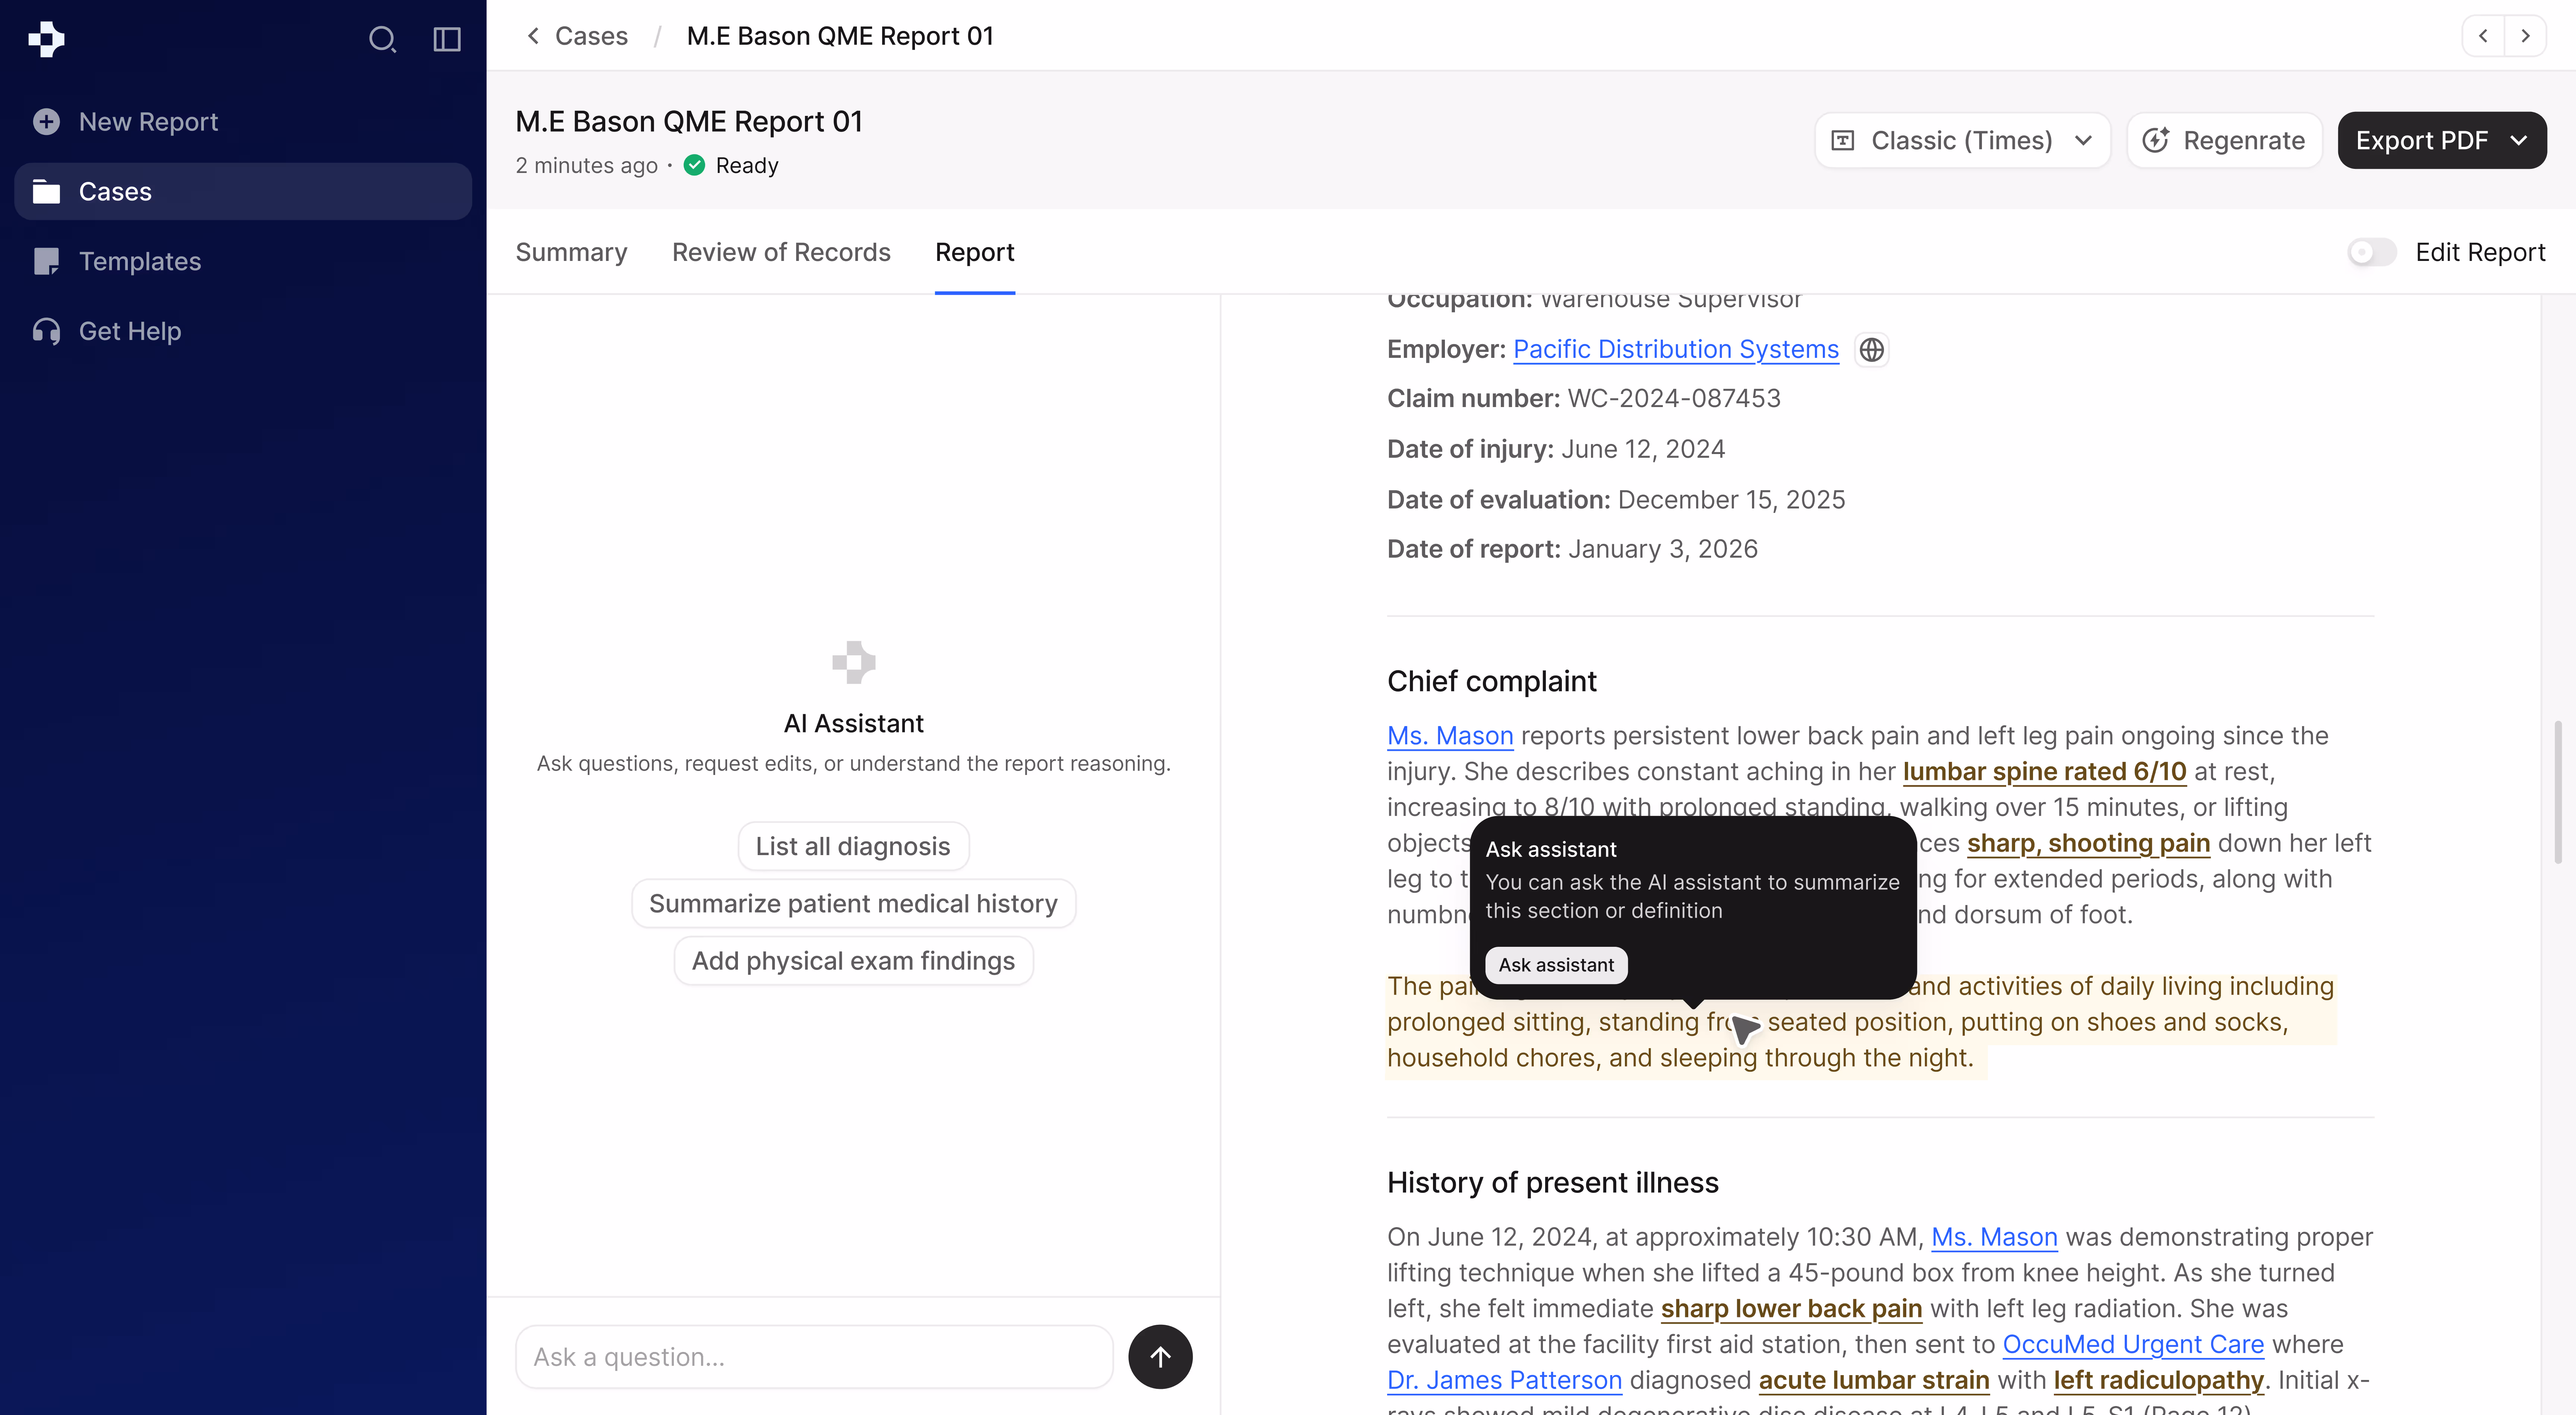Click the app logo icon
Screen dimensions: 2576x1415
point(46,39)
